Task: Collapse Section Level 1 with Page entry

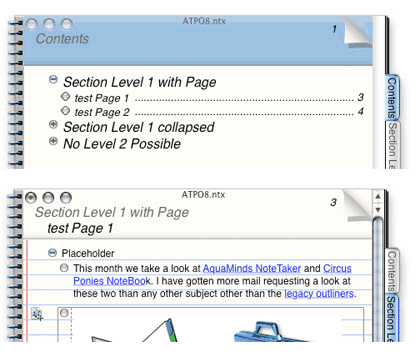Action: pos(53,79)
